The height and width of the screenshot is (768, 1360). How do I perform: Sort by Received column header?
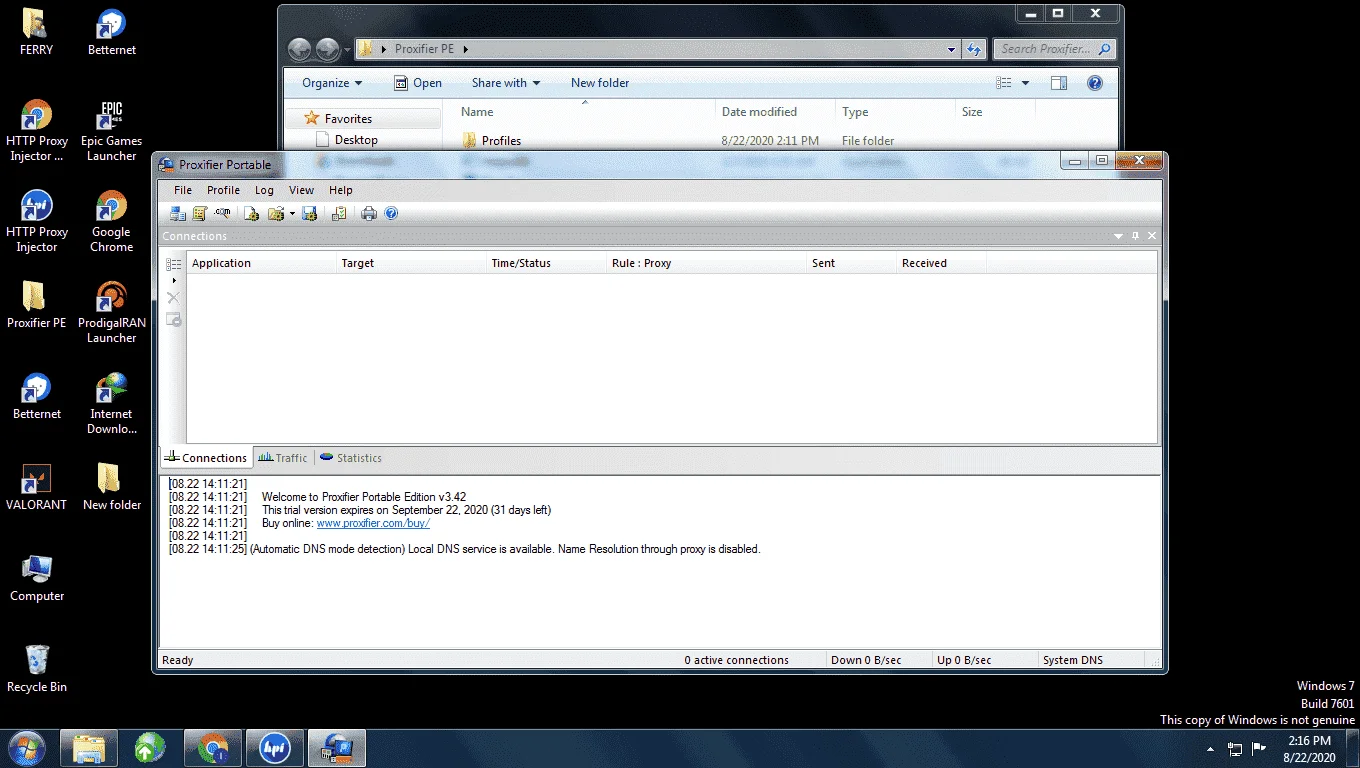941,263
